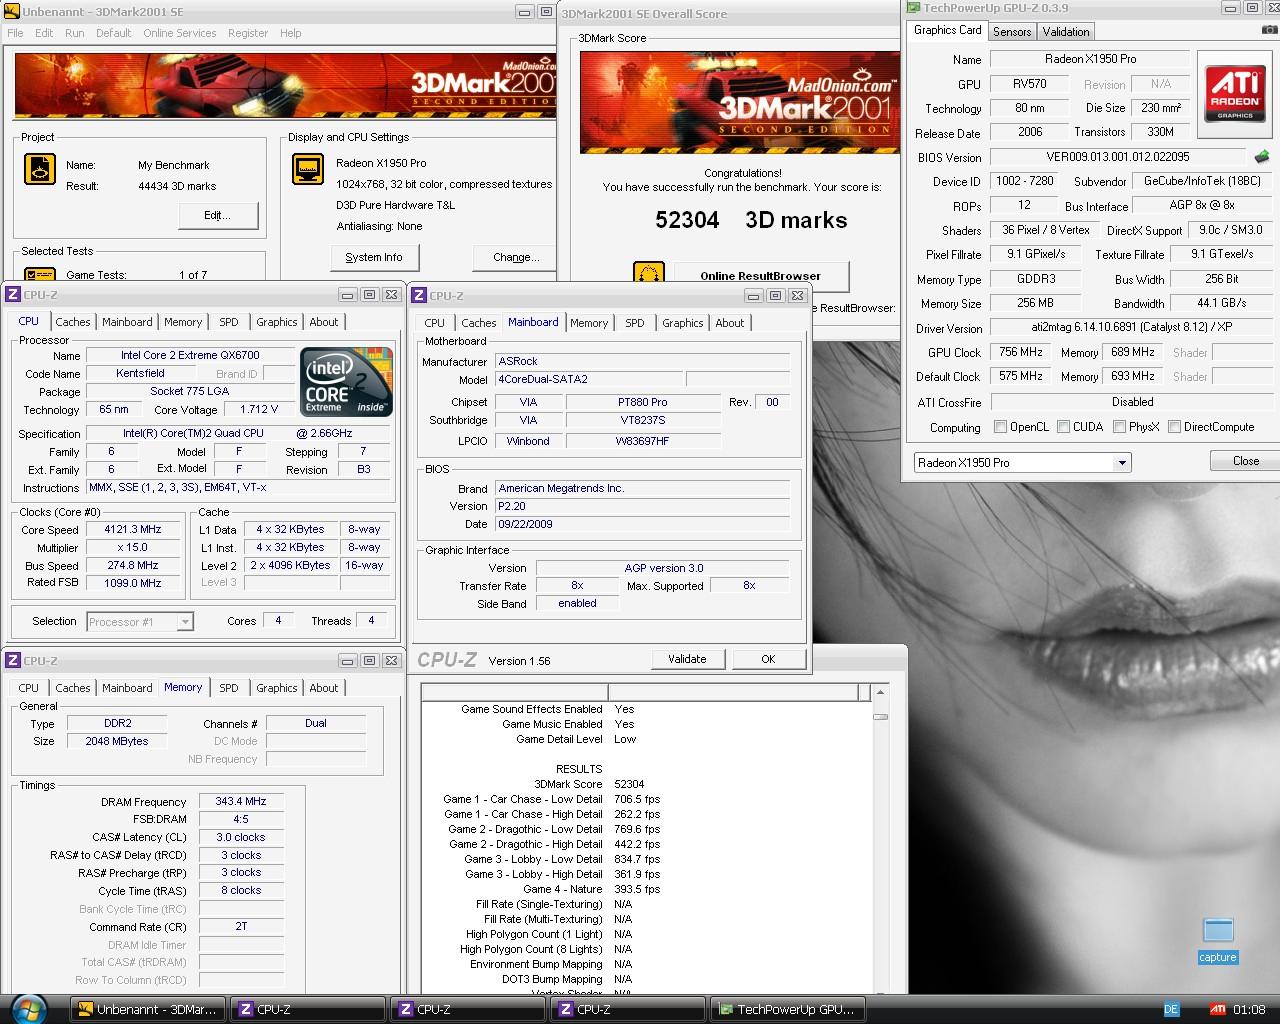Open the Online Services menu

(x=179, y=33)
